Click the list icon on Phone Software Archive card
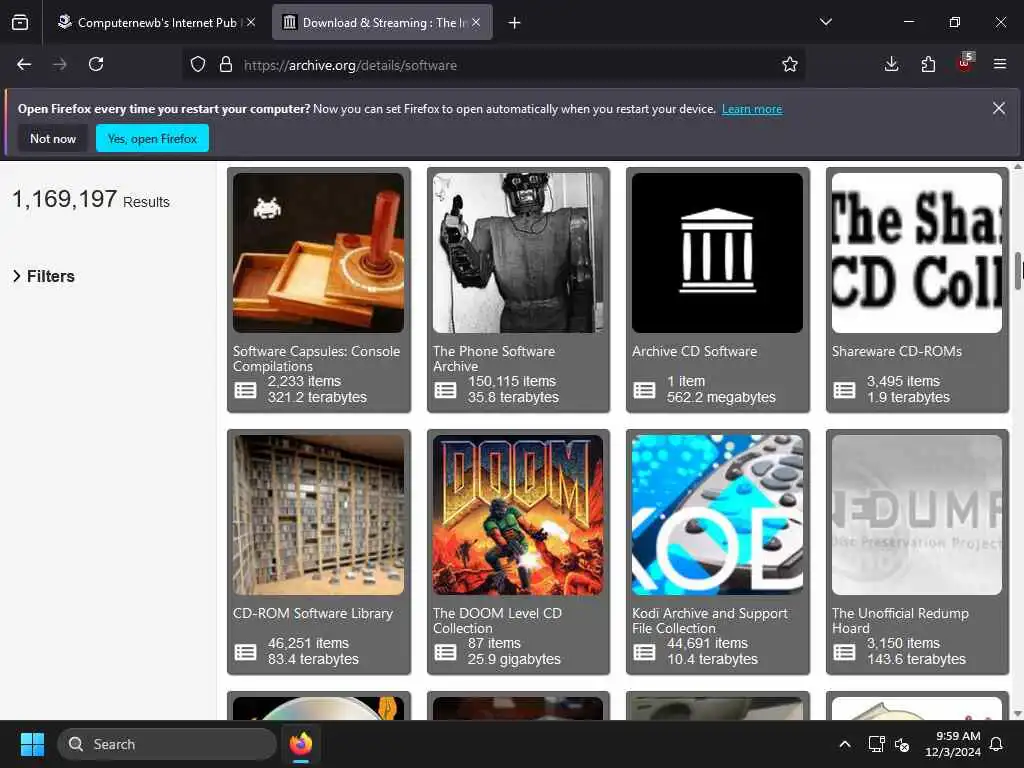 click(445, 391)
